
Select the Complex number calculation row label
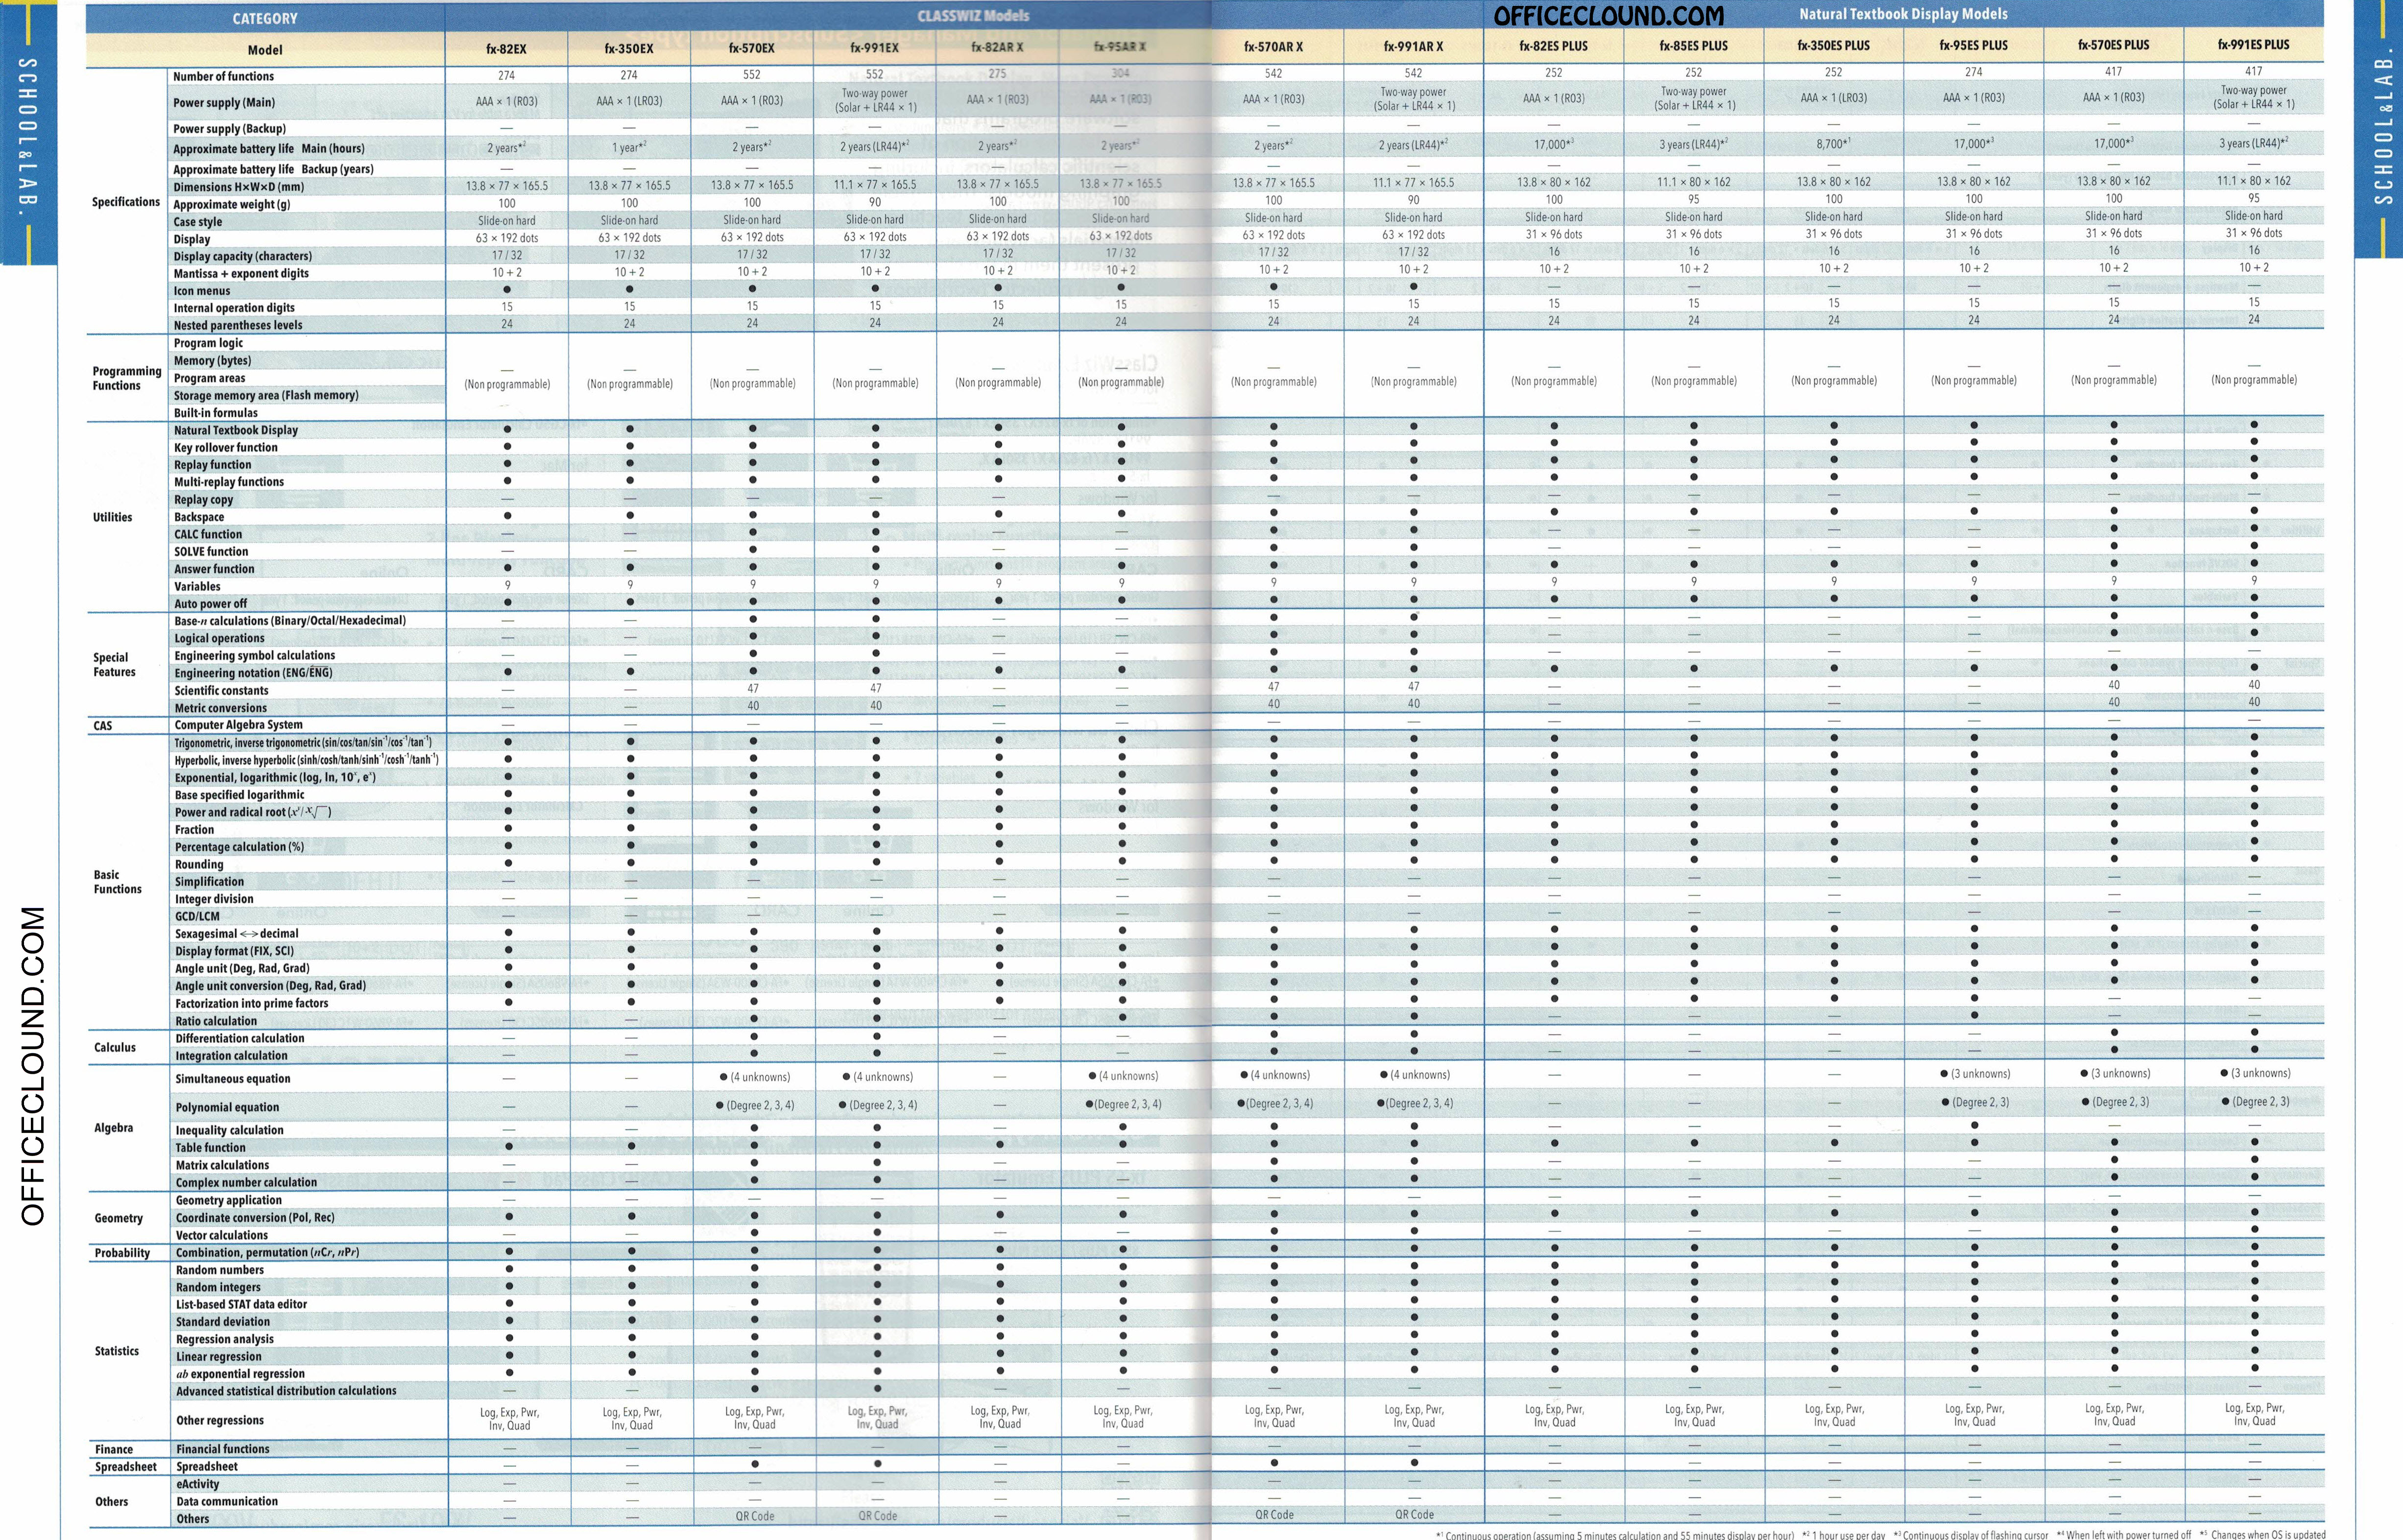[246, 1183]
